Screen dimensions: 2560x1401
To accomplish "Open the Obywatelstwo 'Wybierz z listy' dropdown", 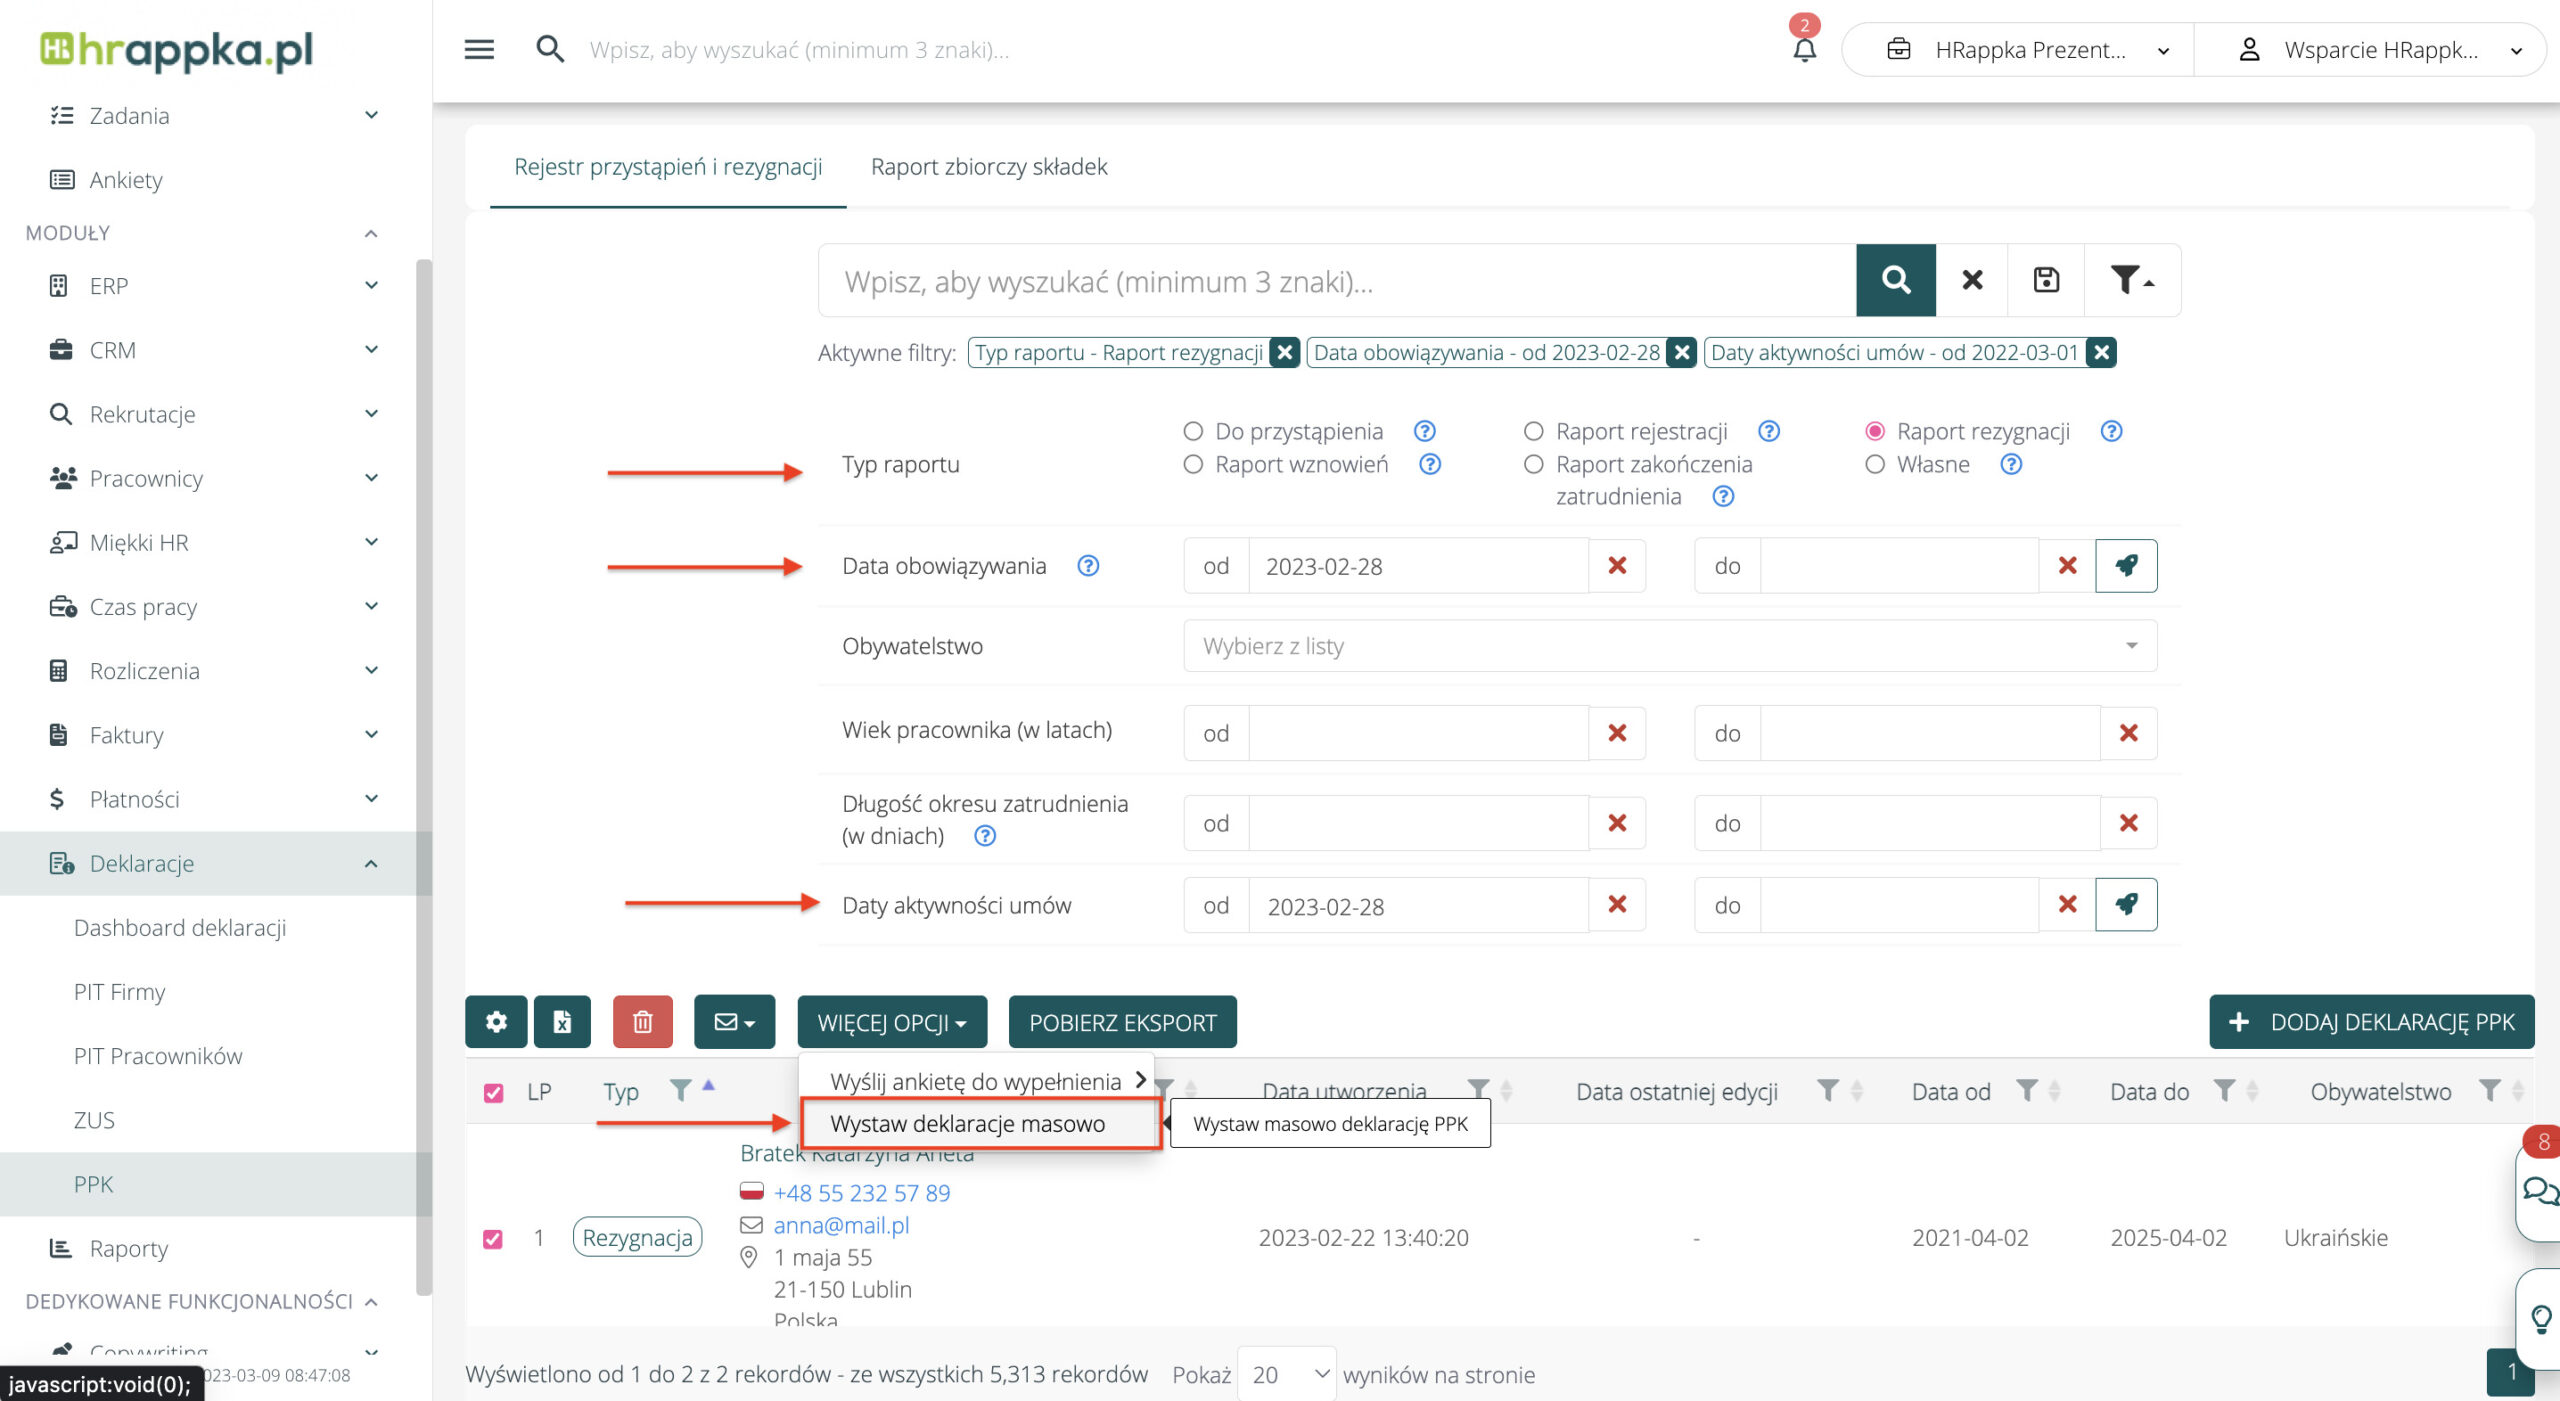I will pos(1669,646).
